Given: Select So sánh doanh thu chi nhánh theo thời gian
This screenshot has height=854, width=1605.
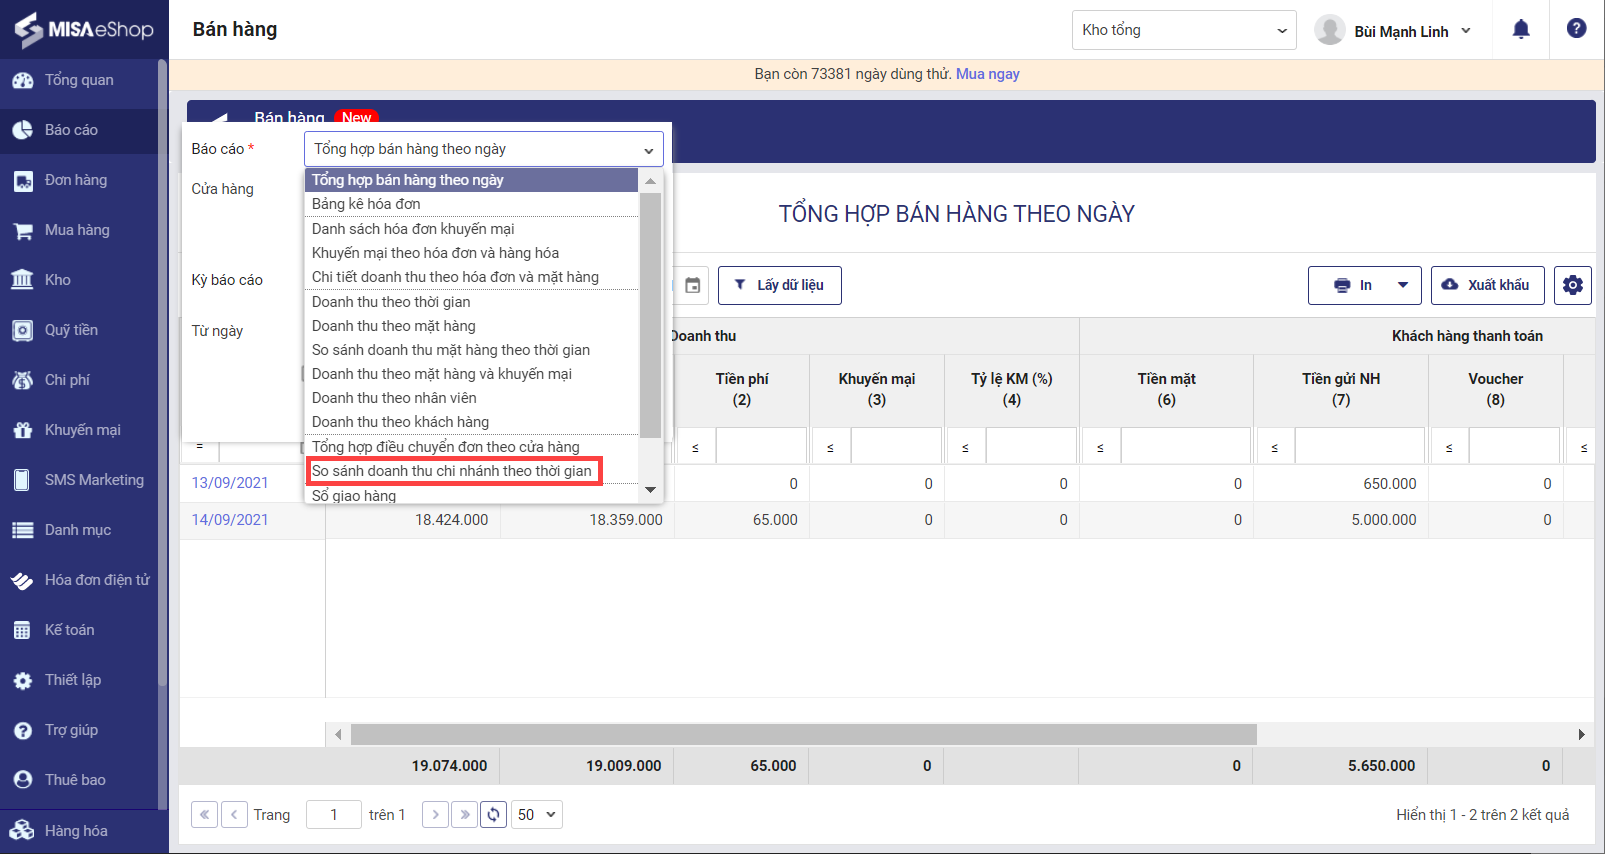Looking at the screenshot, I should click(452, 471).
